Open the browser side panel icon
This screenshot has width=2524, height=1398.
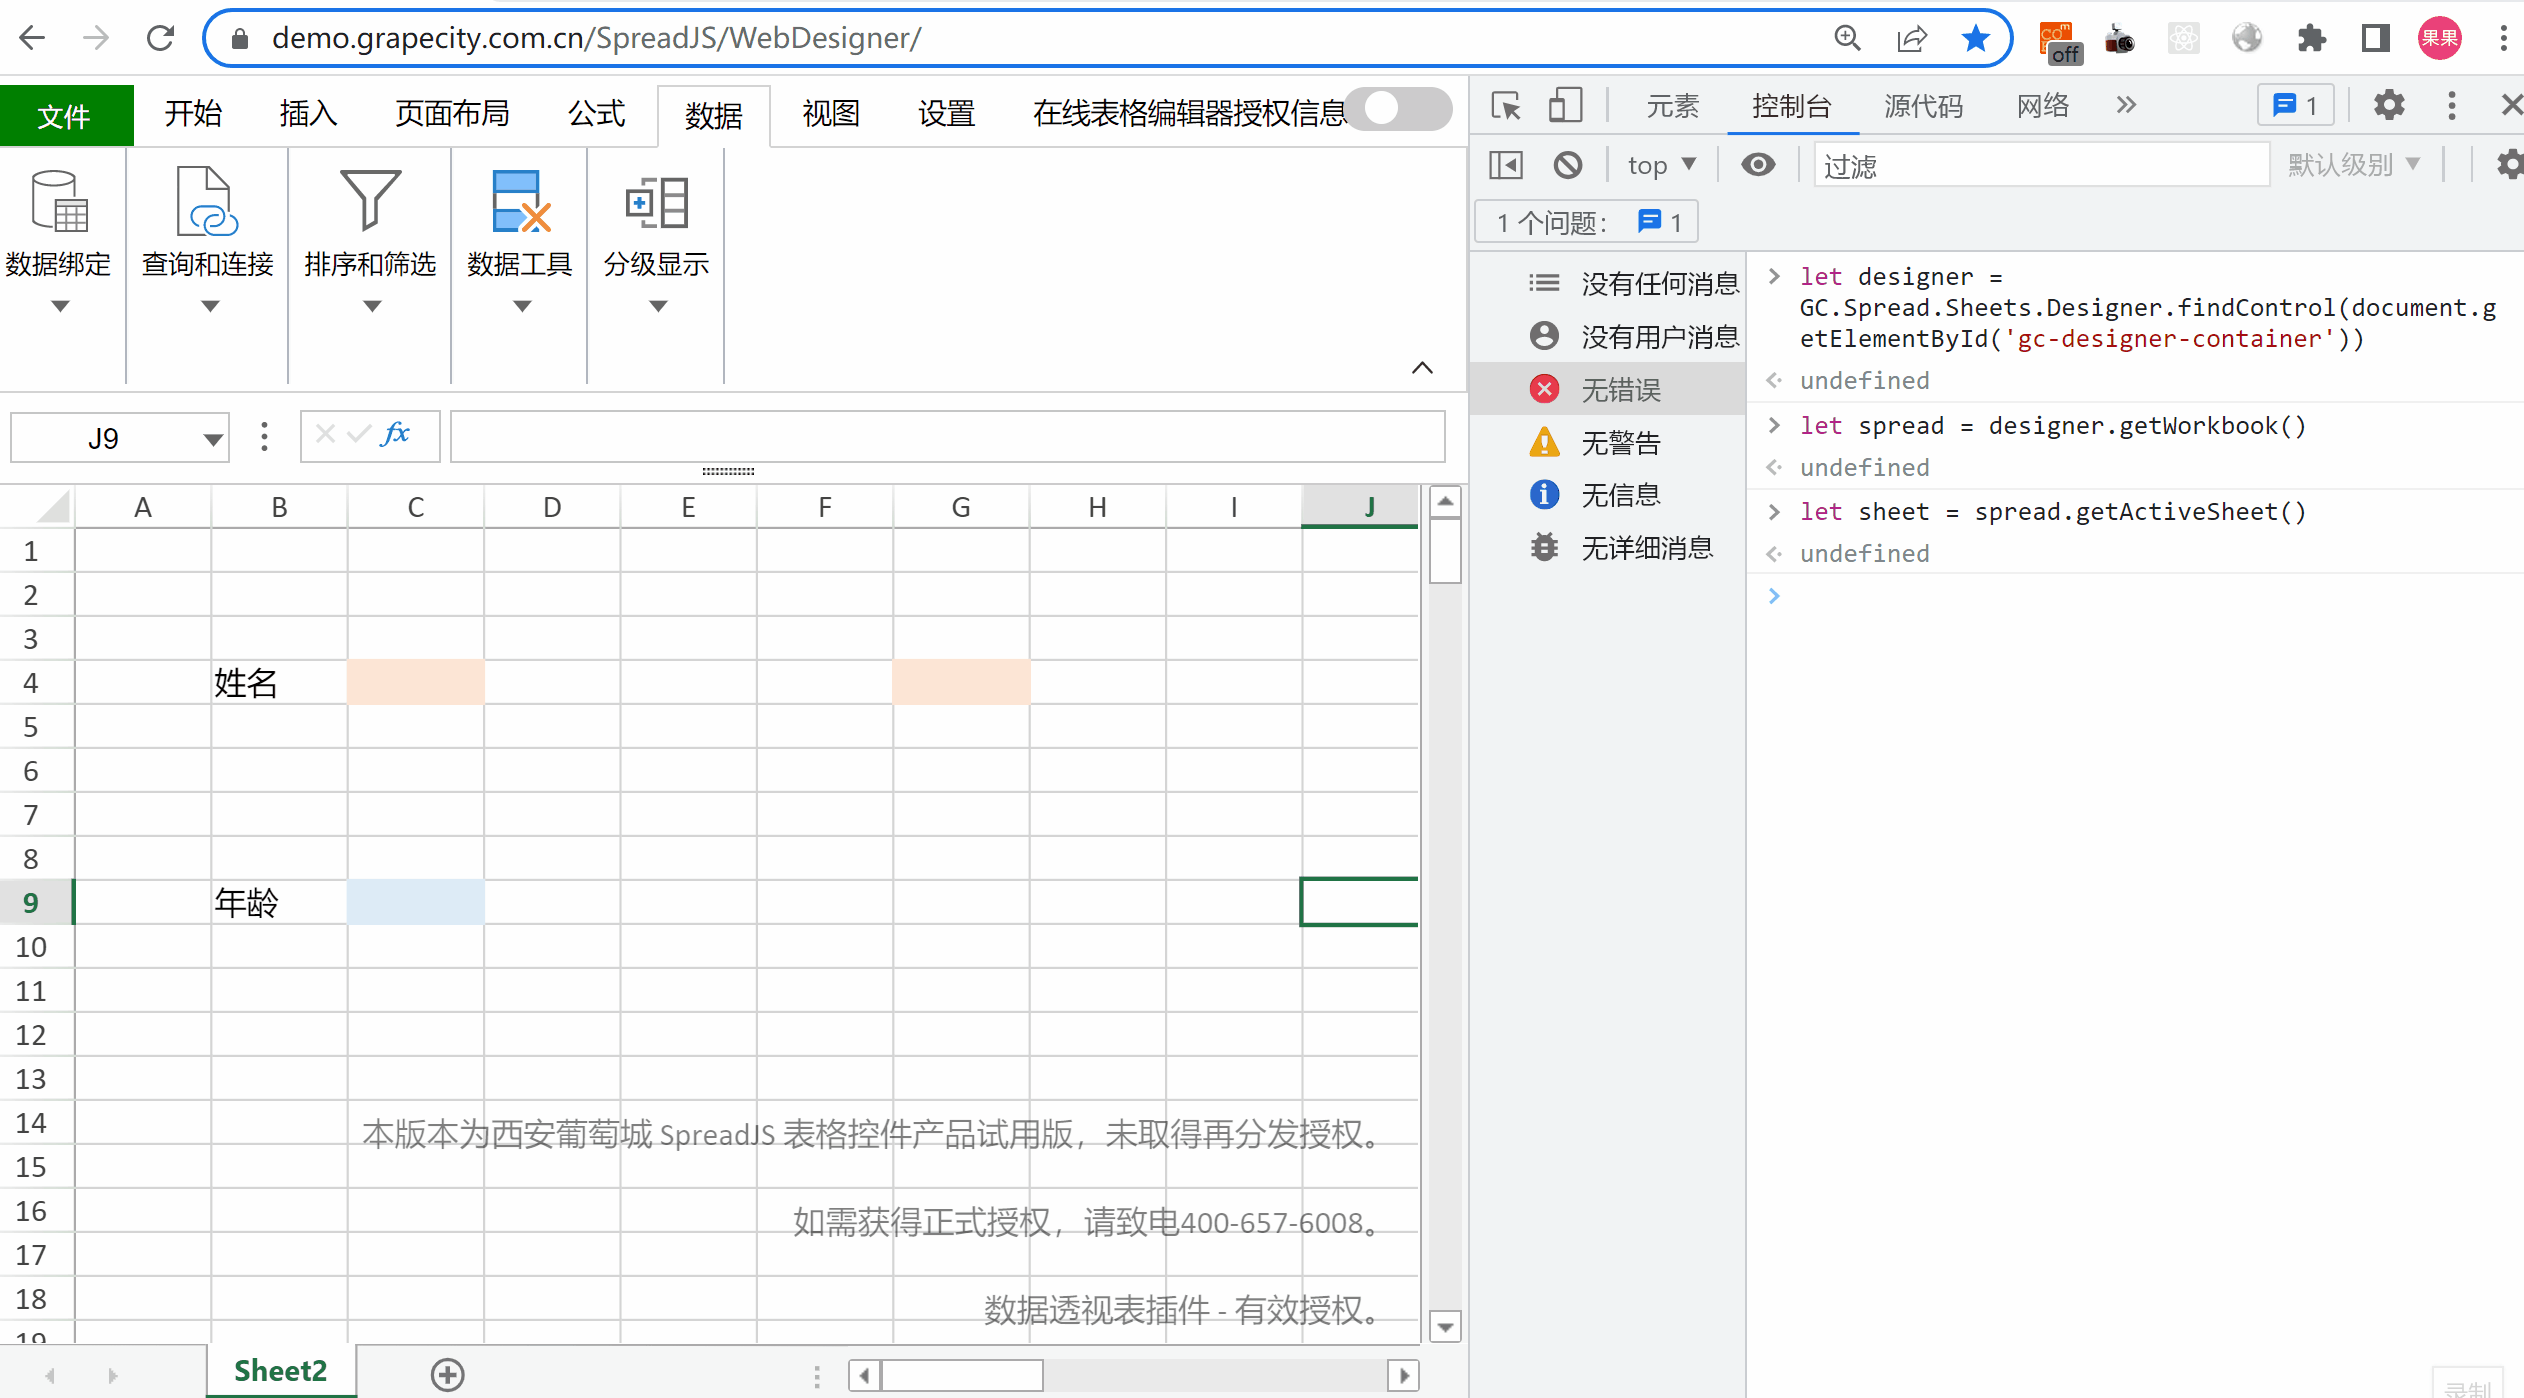2375,38
